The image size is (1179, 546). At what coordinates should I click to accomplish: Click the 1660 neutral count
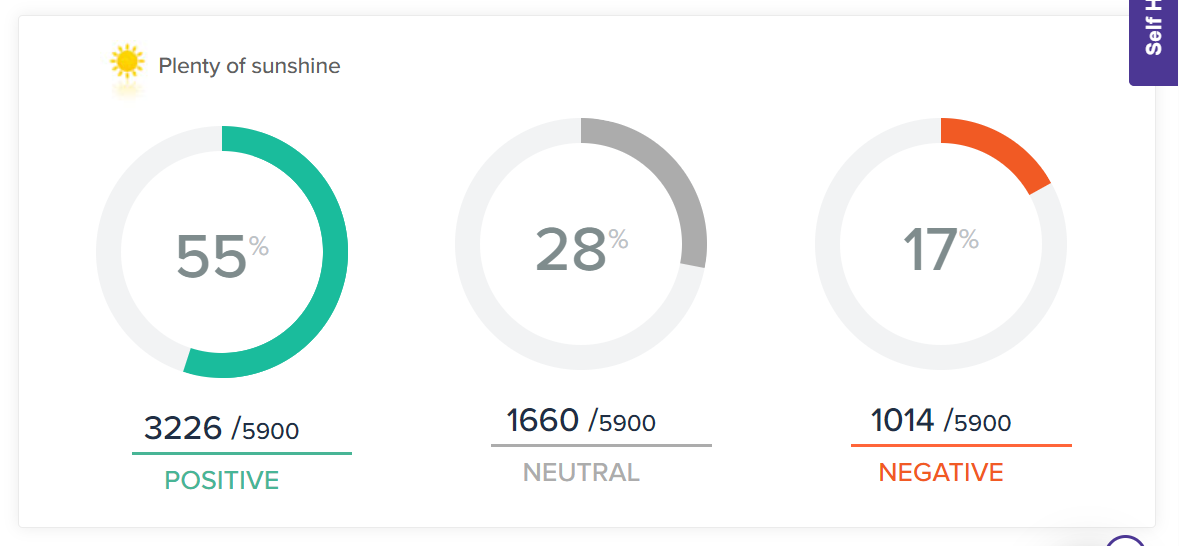point(543,420)
